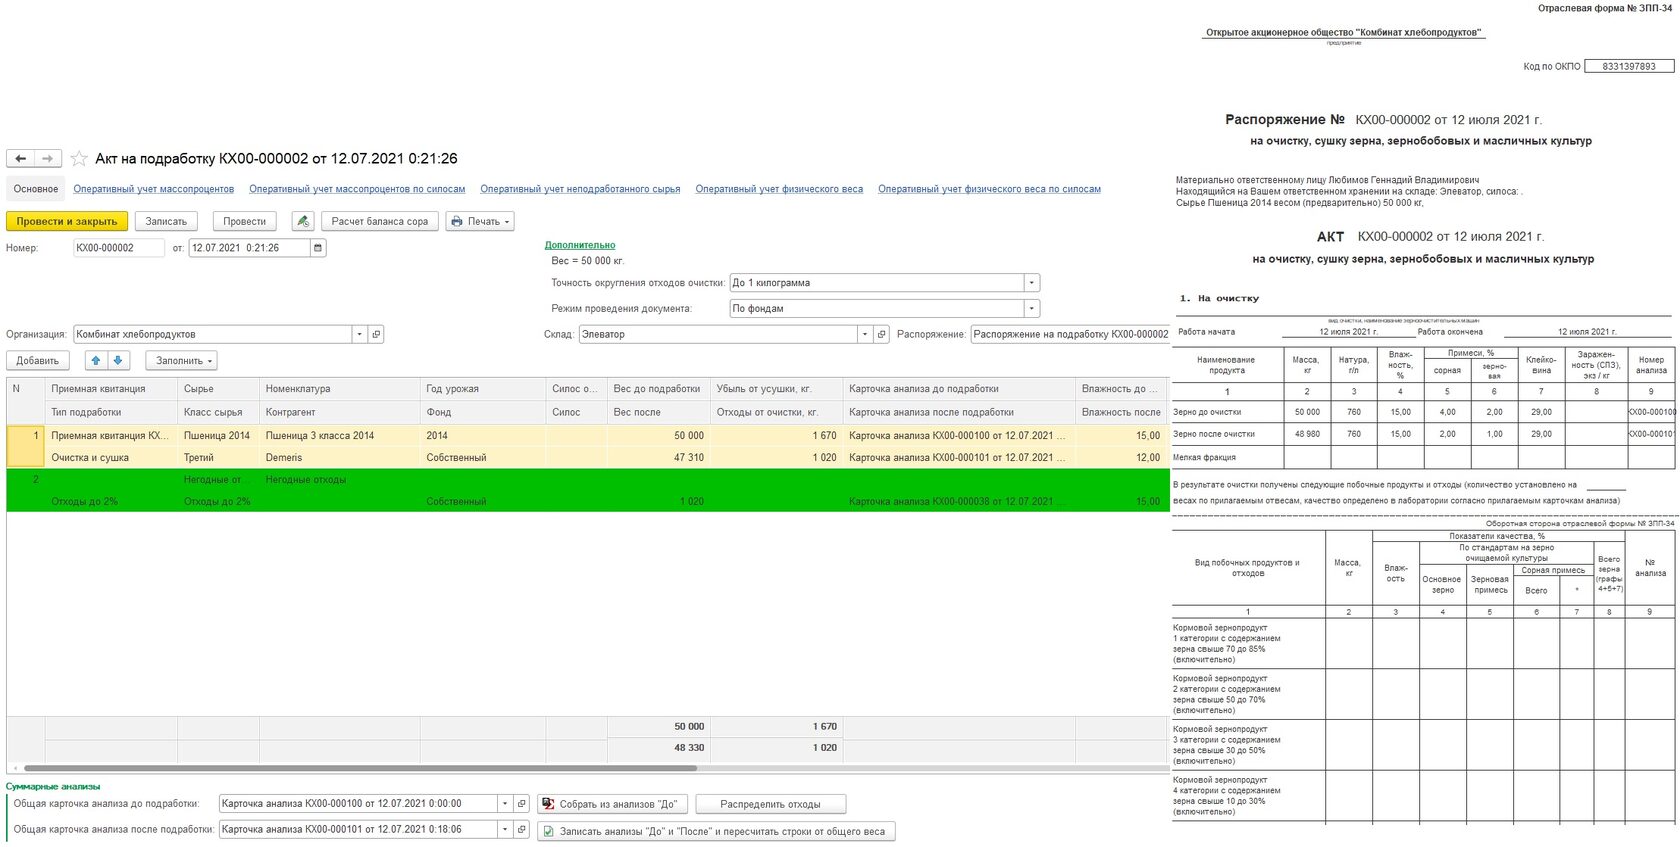Viewport: 1680px width, 847px height.
Task: Expand 'Общая карточка анализа после подработки' dropdown
Action: pos(505,829)
